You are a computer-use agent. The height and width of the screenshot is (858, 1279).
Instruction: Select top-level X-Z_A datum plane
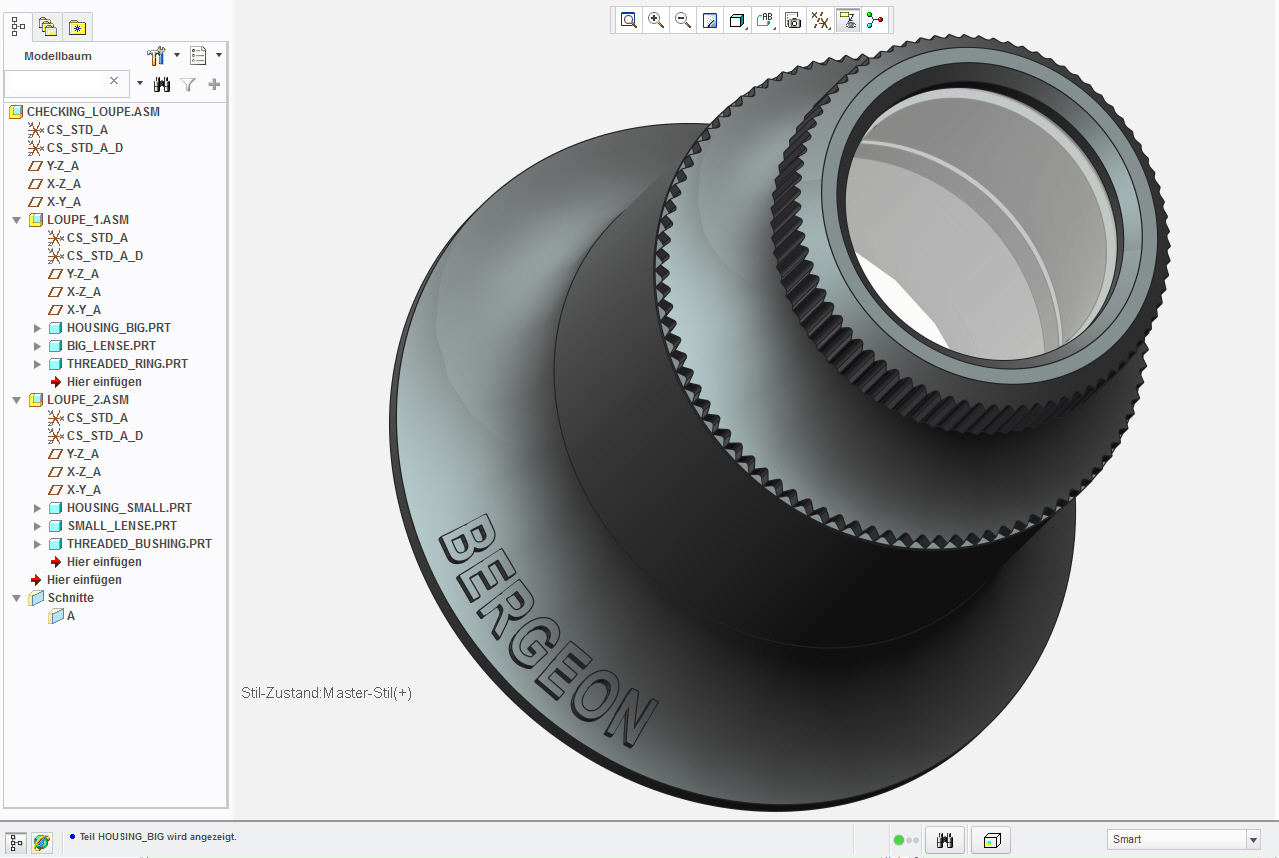point(64,184)
